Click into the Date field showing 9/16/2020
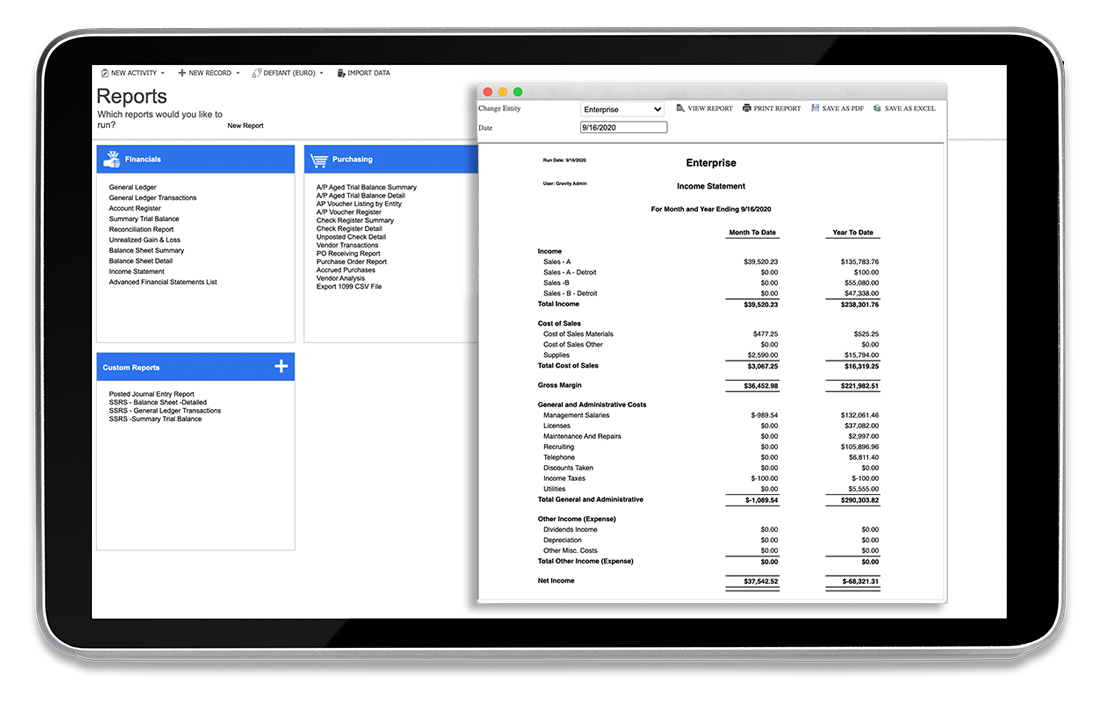This screenshot has width=1100, height=720. pyautogui.click(x=624, y=128)
